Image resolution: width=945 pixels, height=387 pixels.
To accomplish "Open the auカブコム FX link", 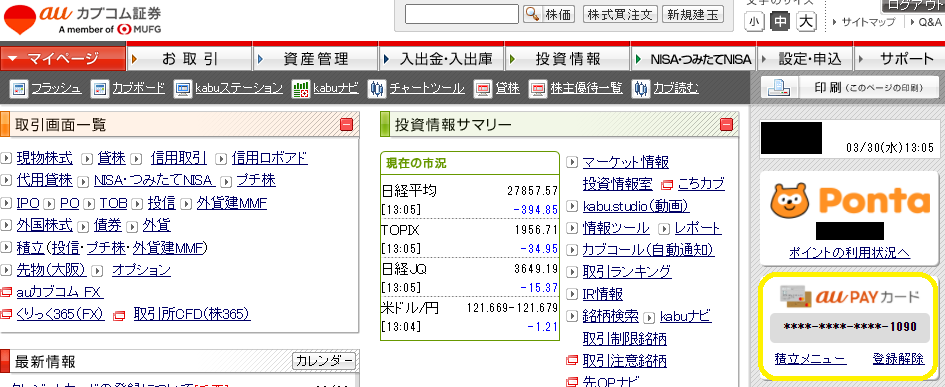I will (x=60, y=292).
